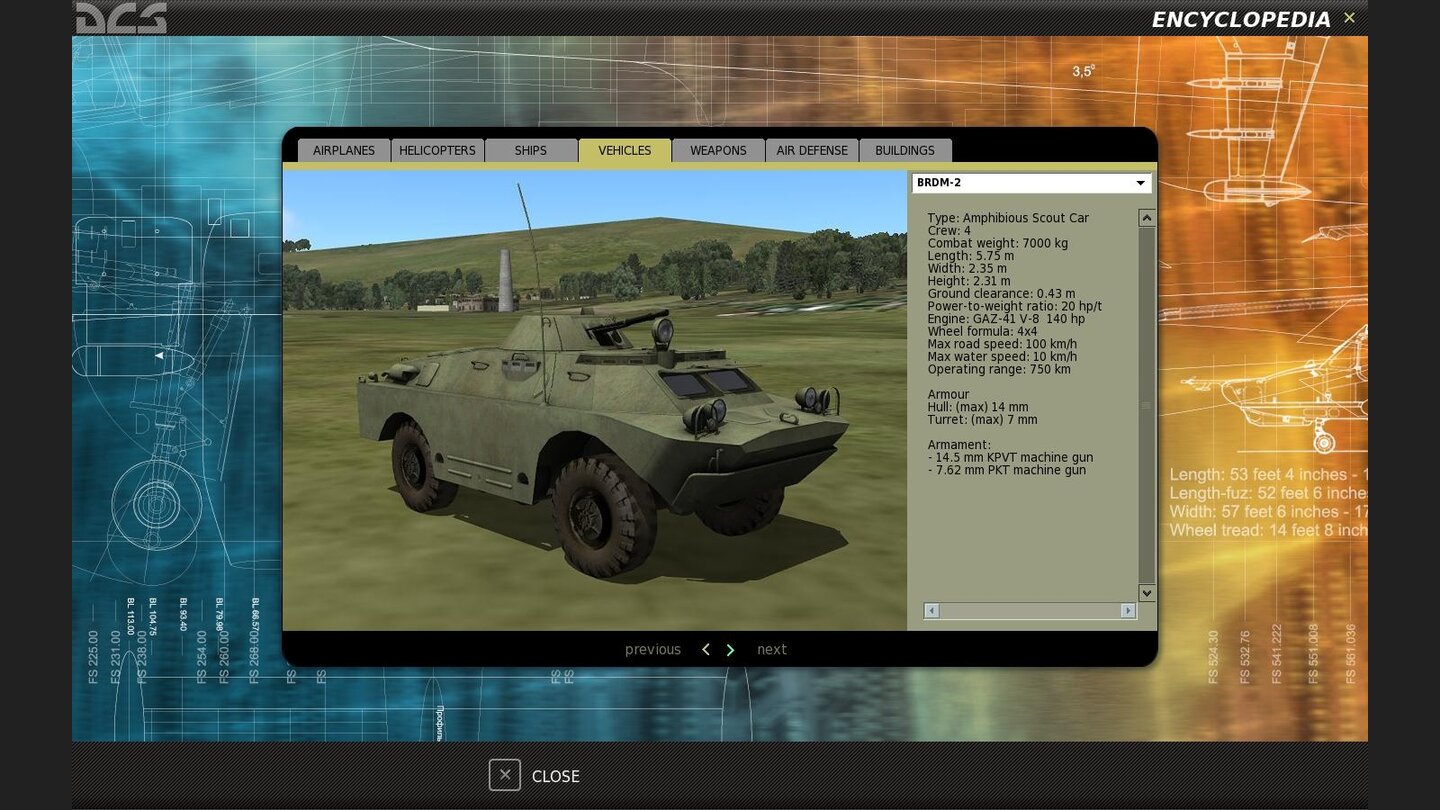Click the description scroll down arrow
This screenshot has height=810, width=1440.
tap(1147, 593)
